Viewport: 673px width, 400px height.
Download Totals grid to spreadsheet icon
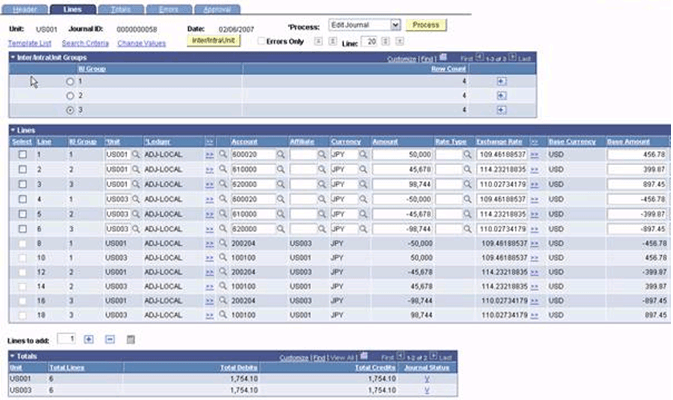(x=364, y=356)
